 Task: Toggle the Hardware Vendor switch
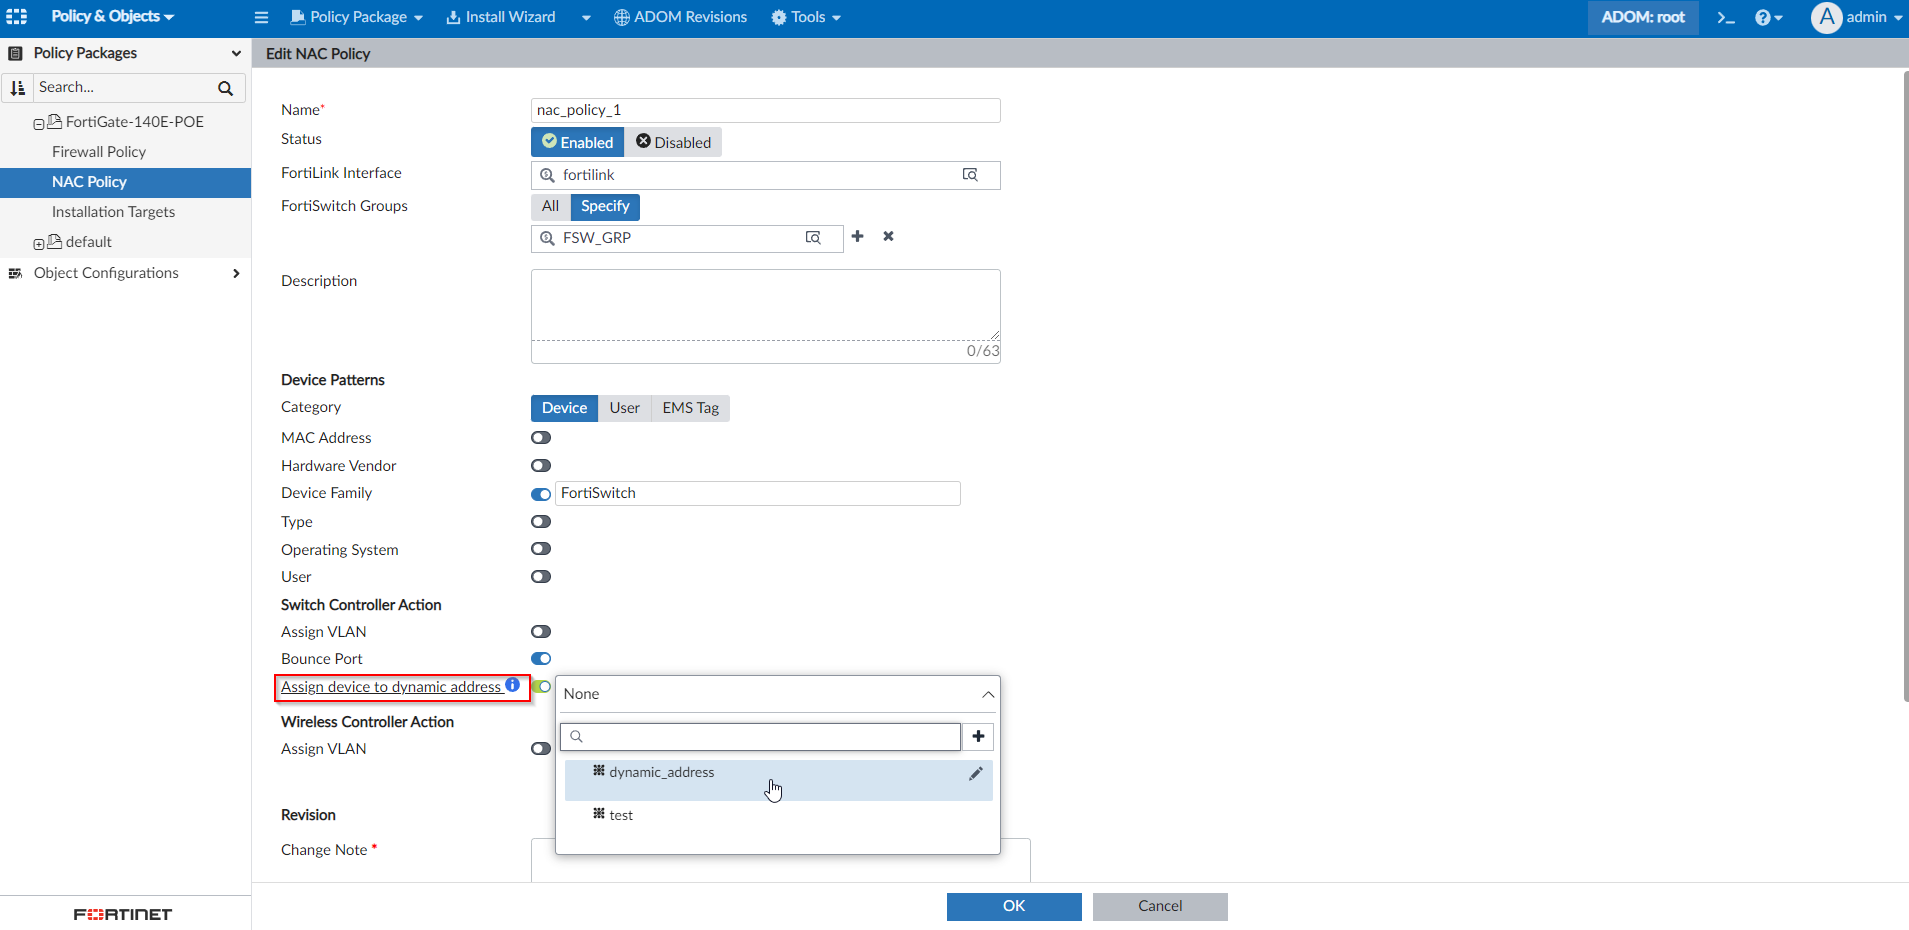coord(541,466)
